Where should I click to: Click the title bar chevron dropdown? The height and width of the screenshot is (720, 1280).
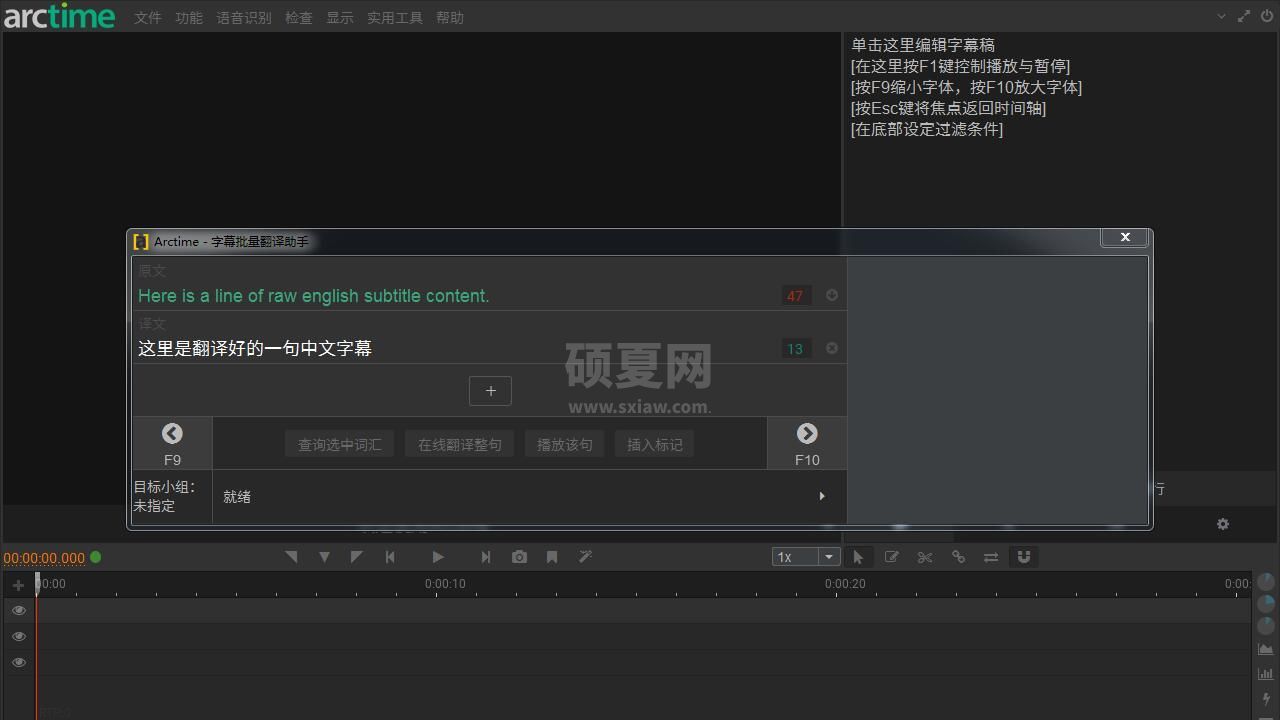click(x=1221, y=16)
